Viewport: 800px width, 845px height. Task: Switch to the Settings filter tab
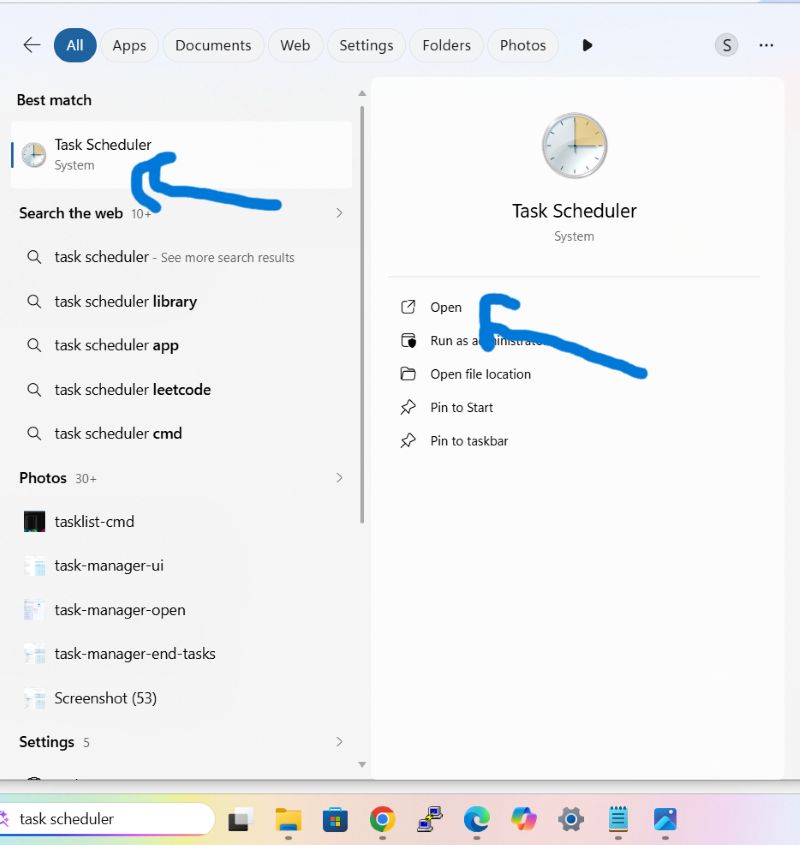(366, 45)
